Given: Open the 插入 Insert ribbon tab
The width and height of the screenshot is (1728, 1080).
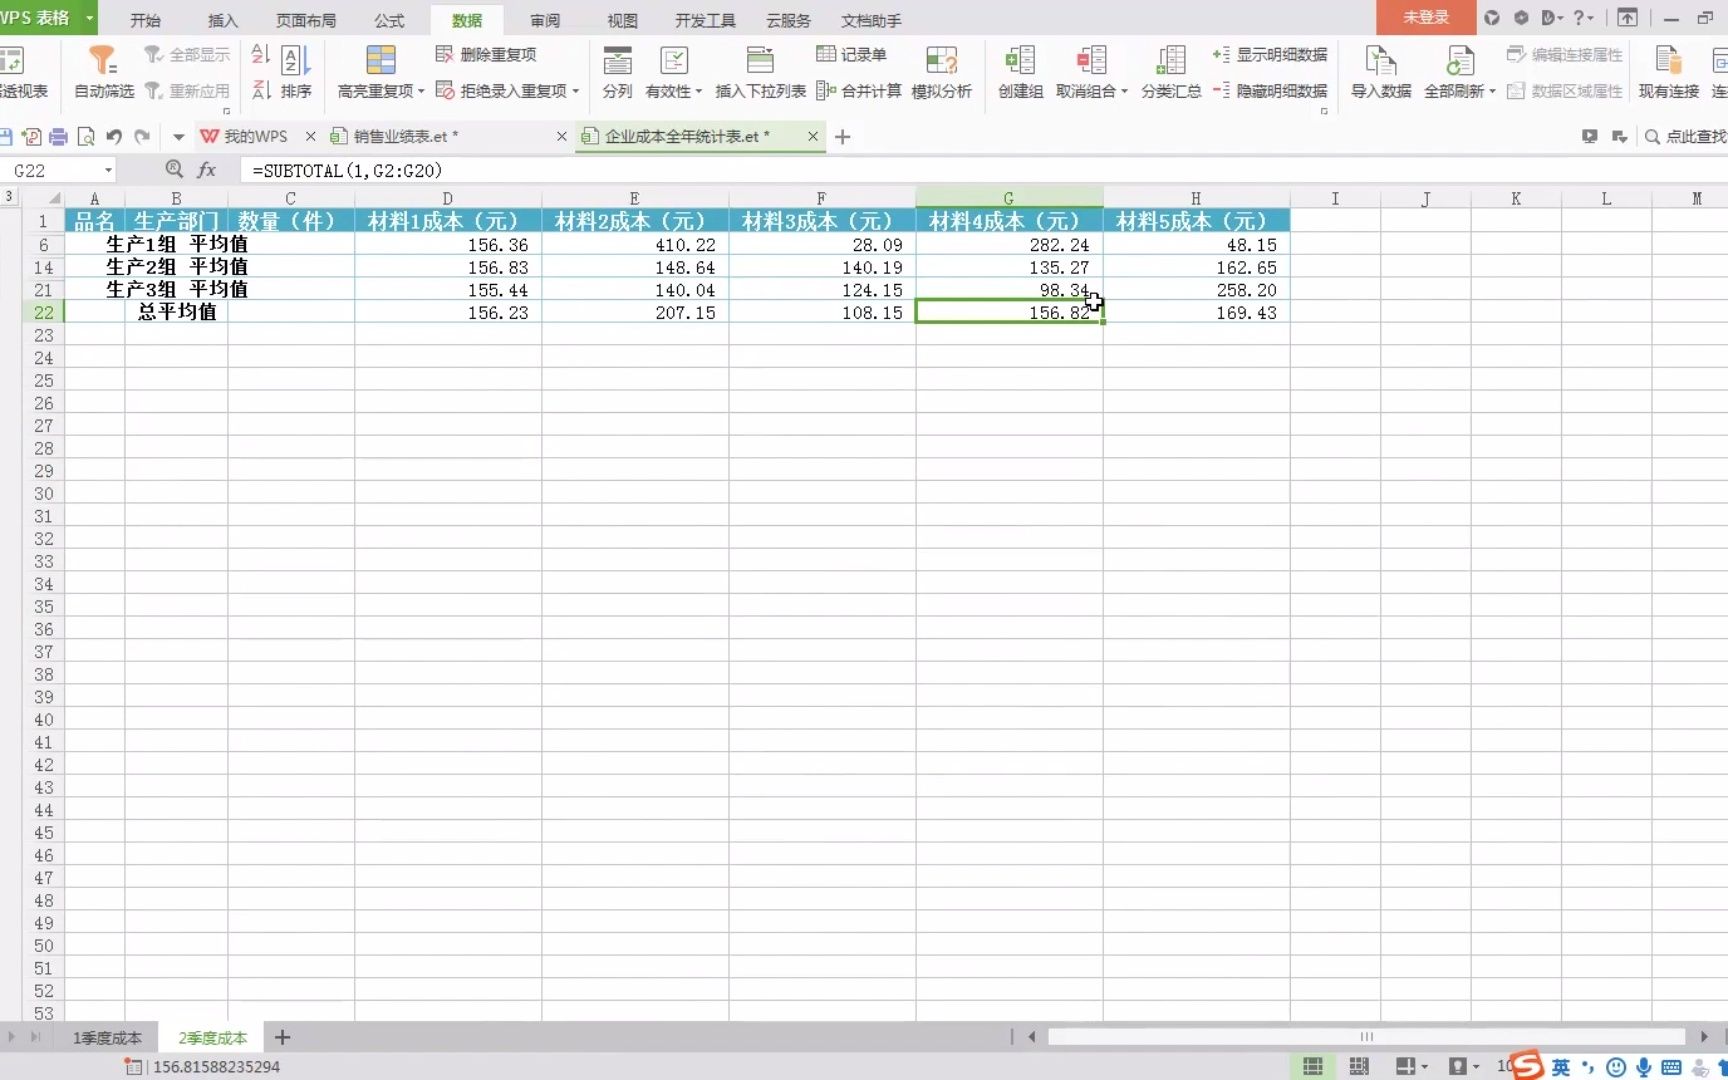Looking at the screenshot, I should coord(222,20).
